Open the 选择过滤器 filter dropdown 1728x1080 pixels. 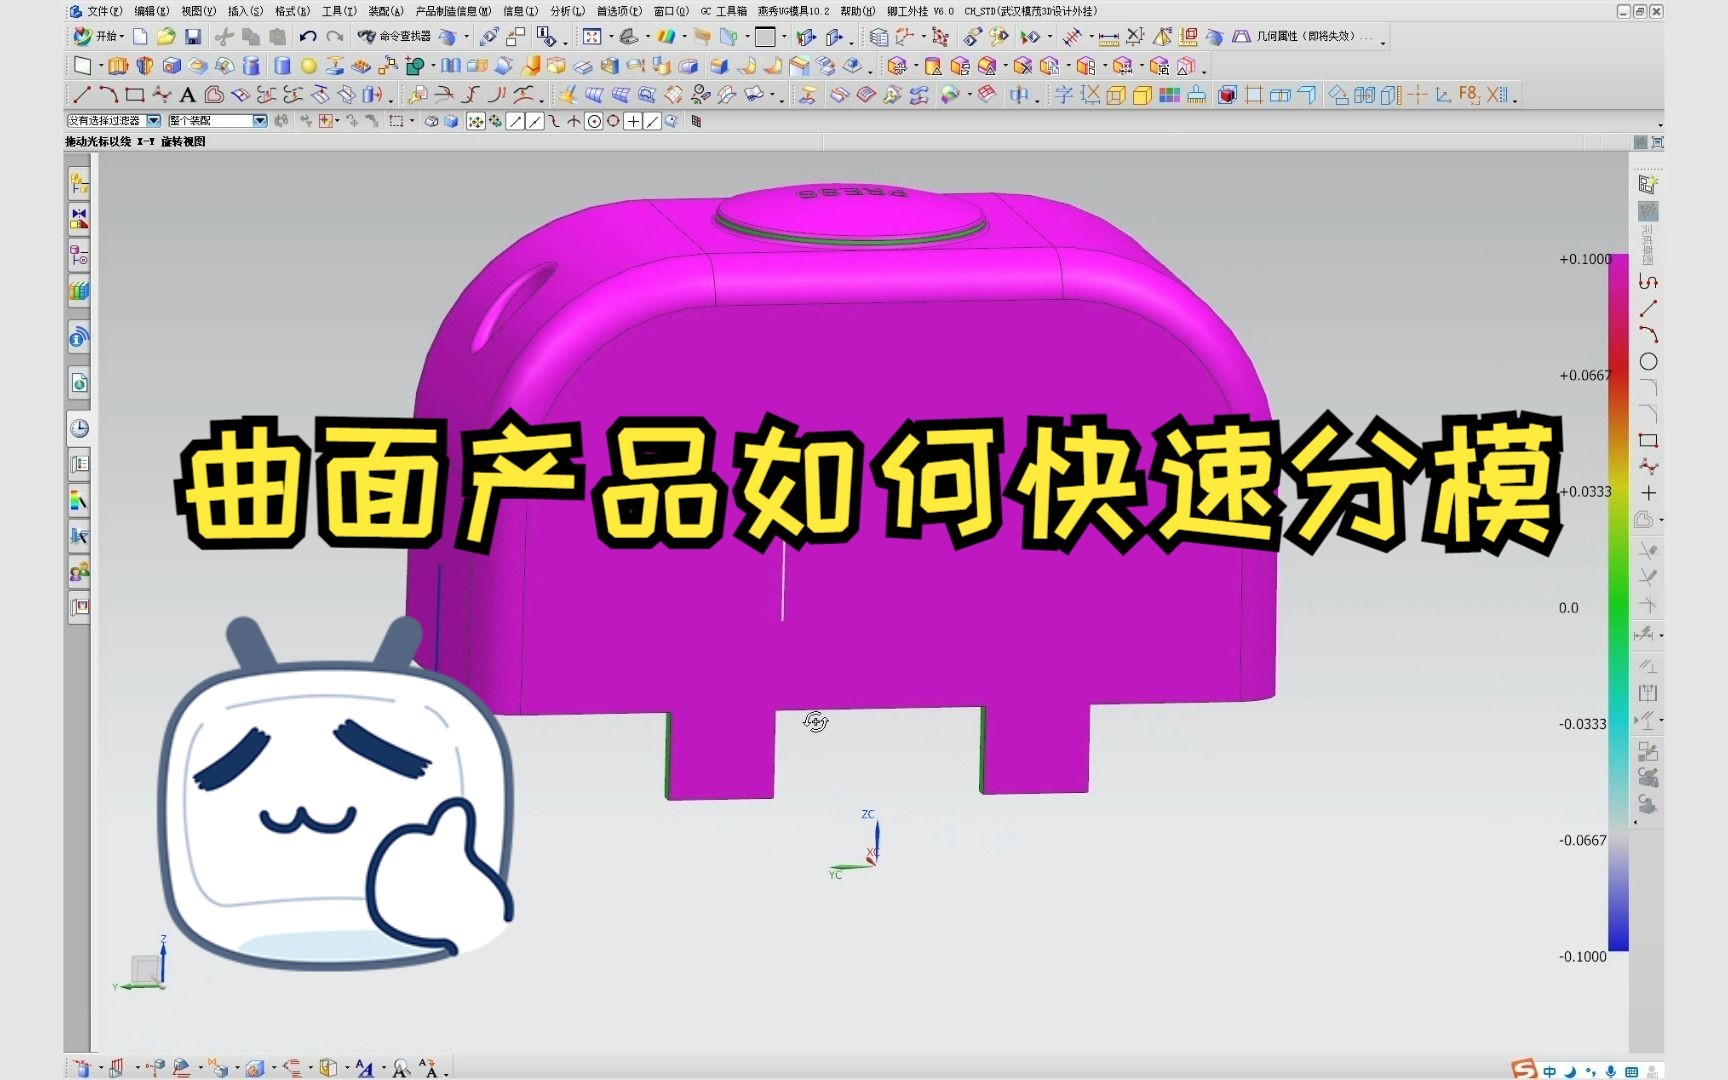click(x=155, y=120)
